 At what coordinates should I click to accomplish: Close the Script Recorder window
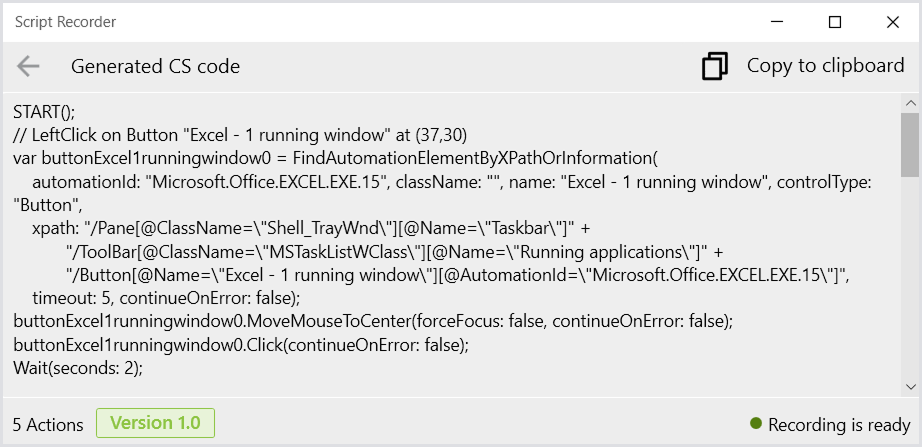tap(892, 22)
